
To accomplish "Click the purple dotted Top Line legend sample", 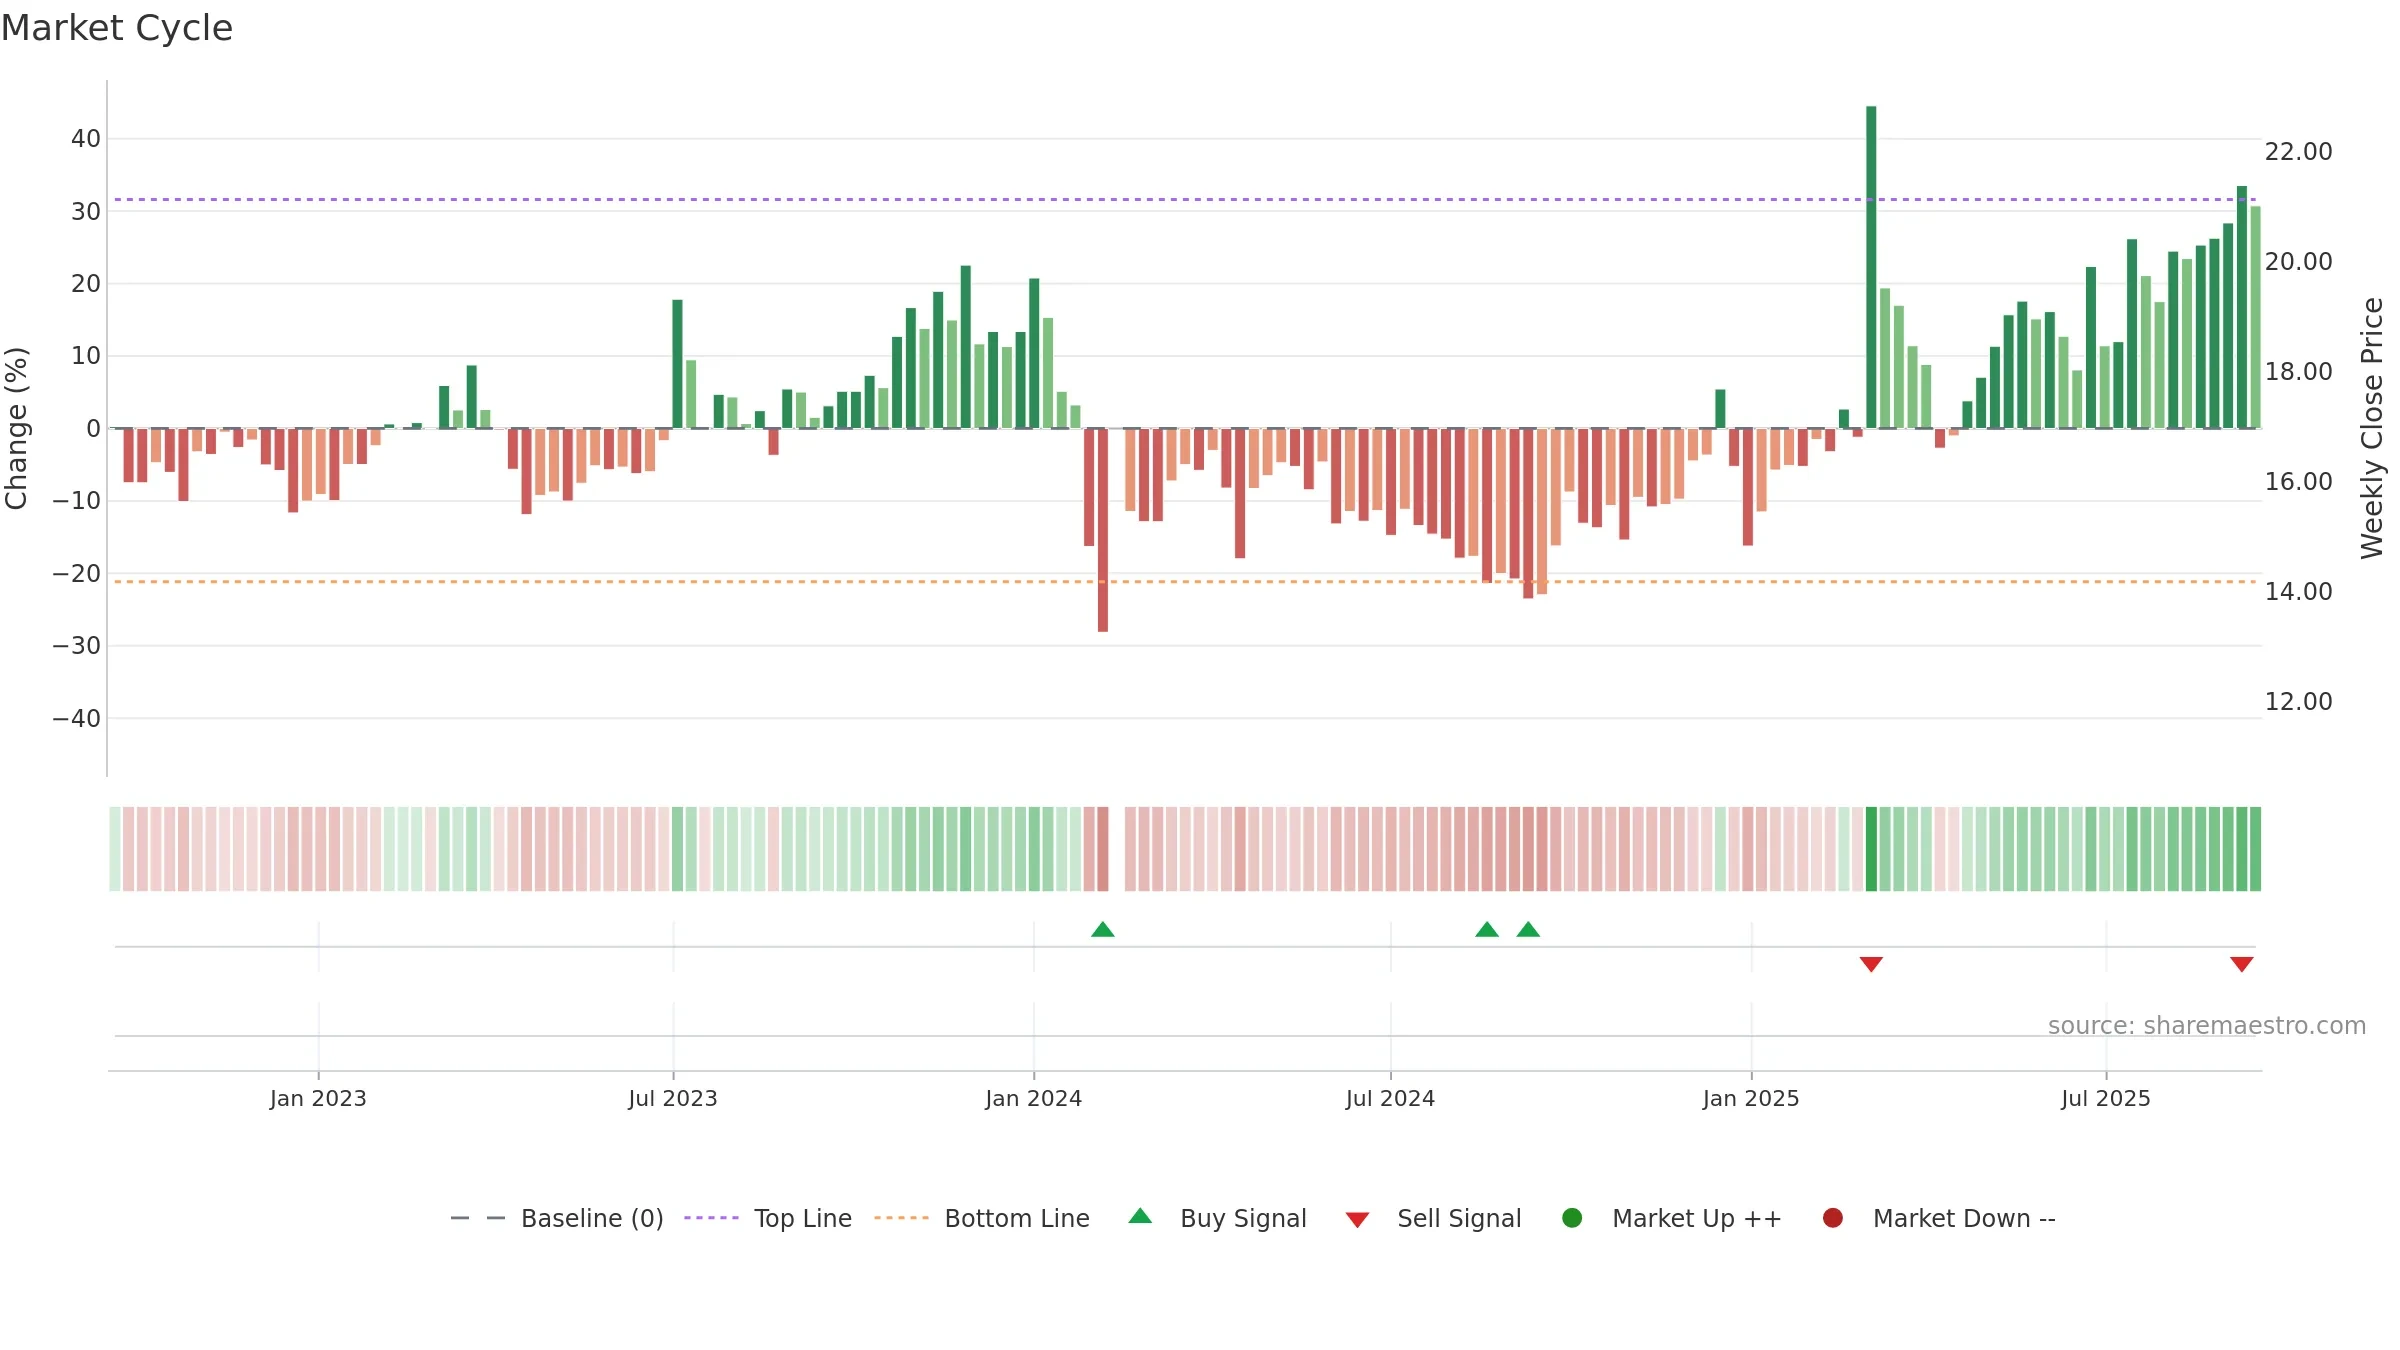I will point(711,1218).
